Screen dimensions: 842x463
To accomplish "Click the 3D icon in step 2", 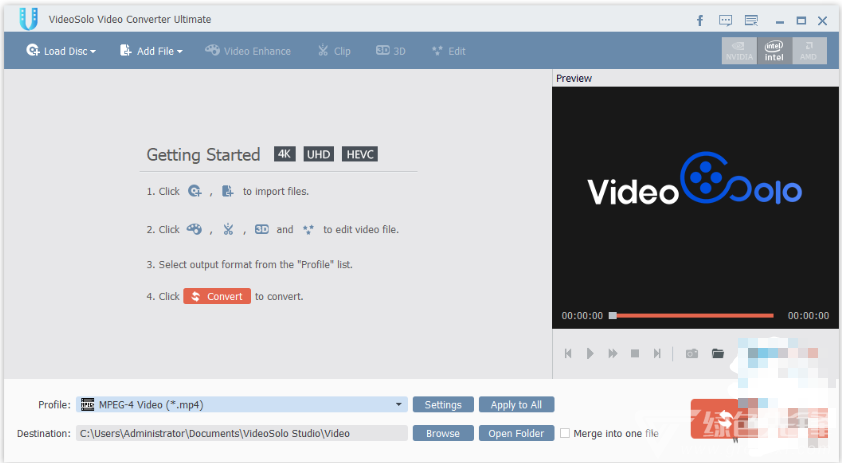I will (x=262, y=229).
